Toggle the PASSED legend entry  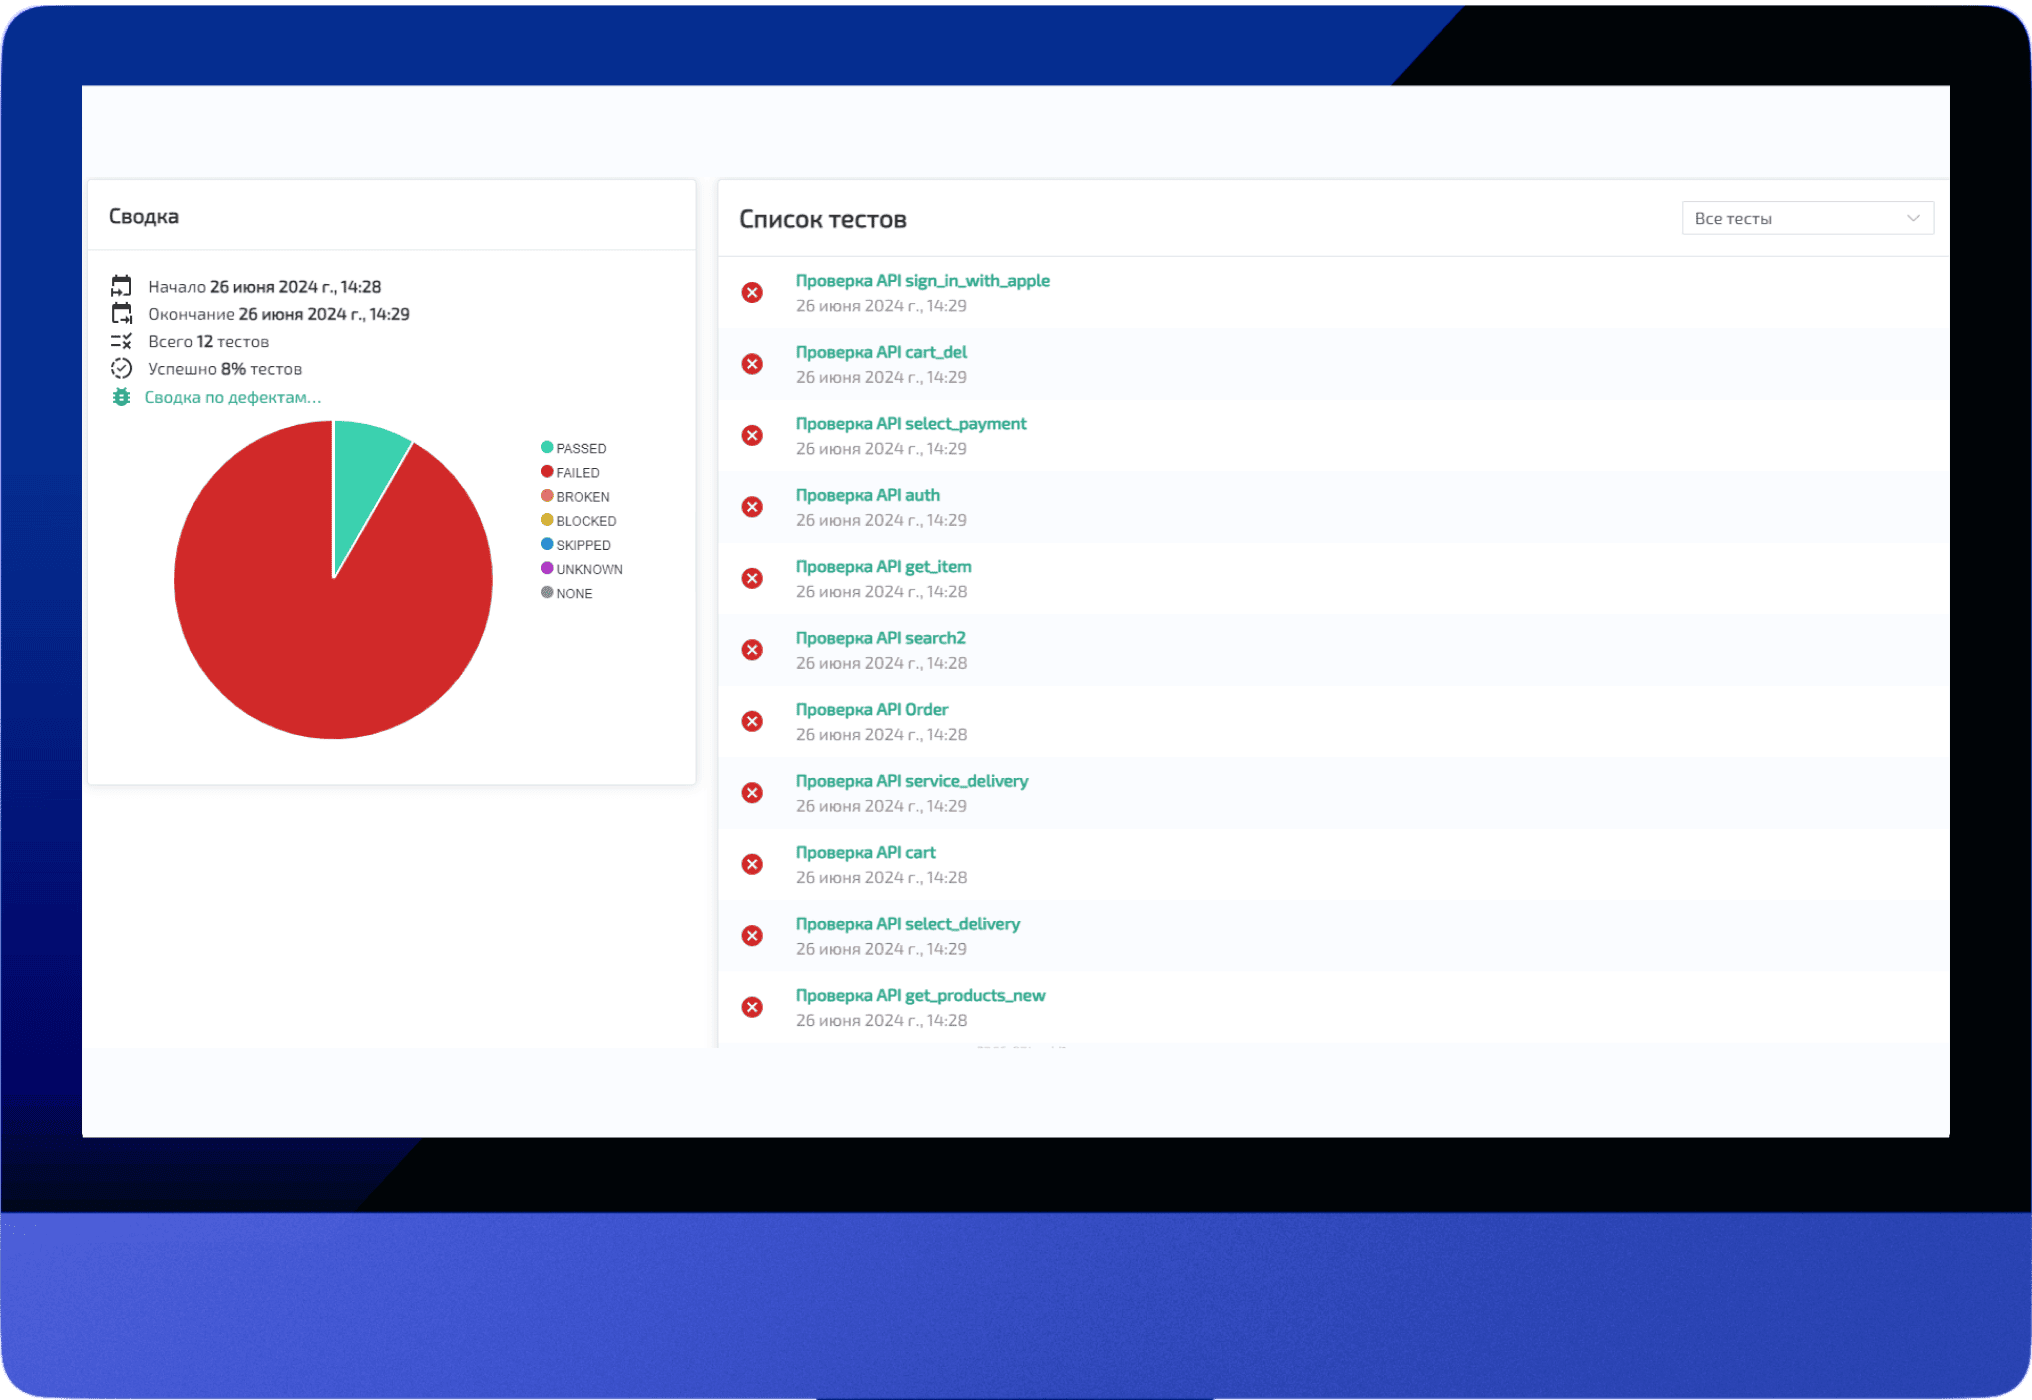(574, 448)
